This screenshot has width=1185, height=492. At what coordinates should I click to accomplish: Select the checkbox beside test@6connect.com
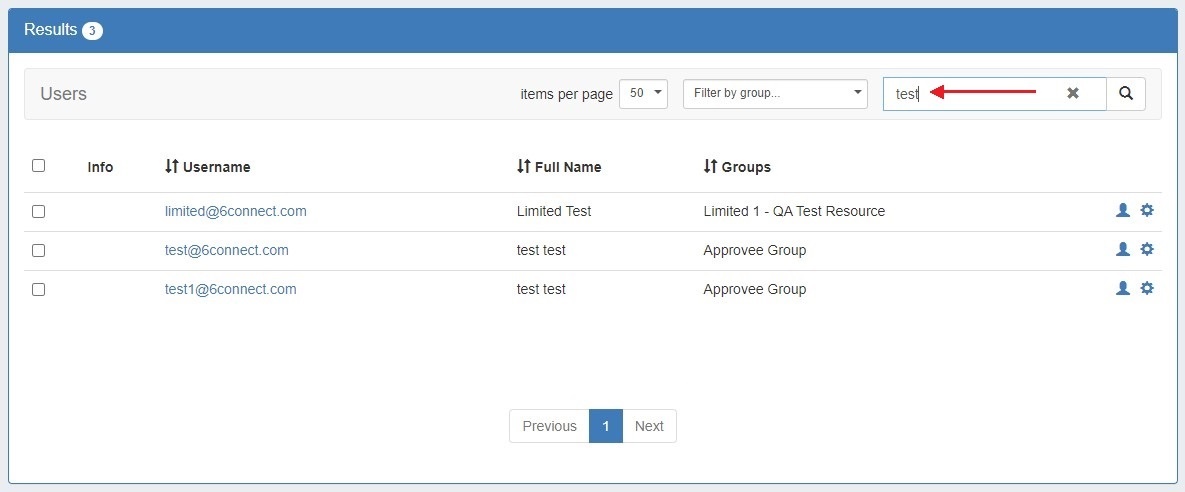point(38,251)
